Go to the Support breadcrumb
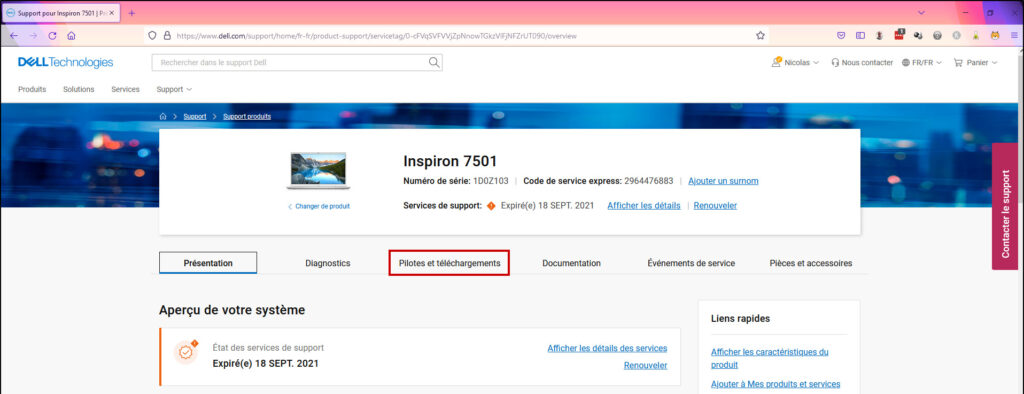The width and height of the screenshot is (1024, 394). [195, 116]
